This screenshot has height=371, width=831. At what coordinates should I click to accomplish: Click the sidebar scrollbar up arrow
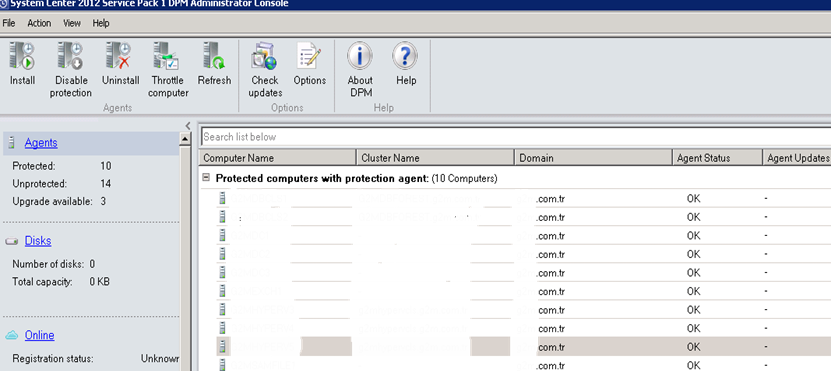click(185, 139)
